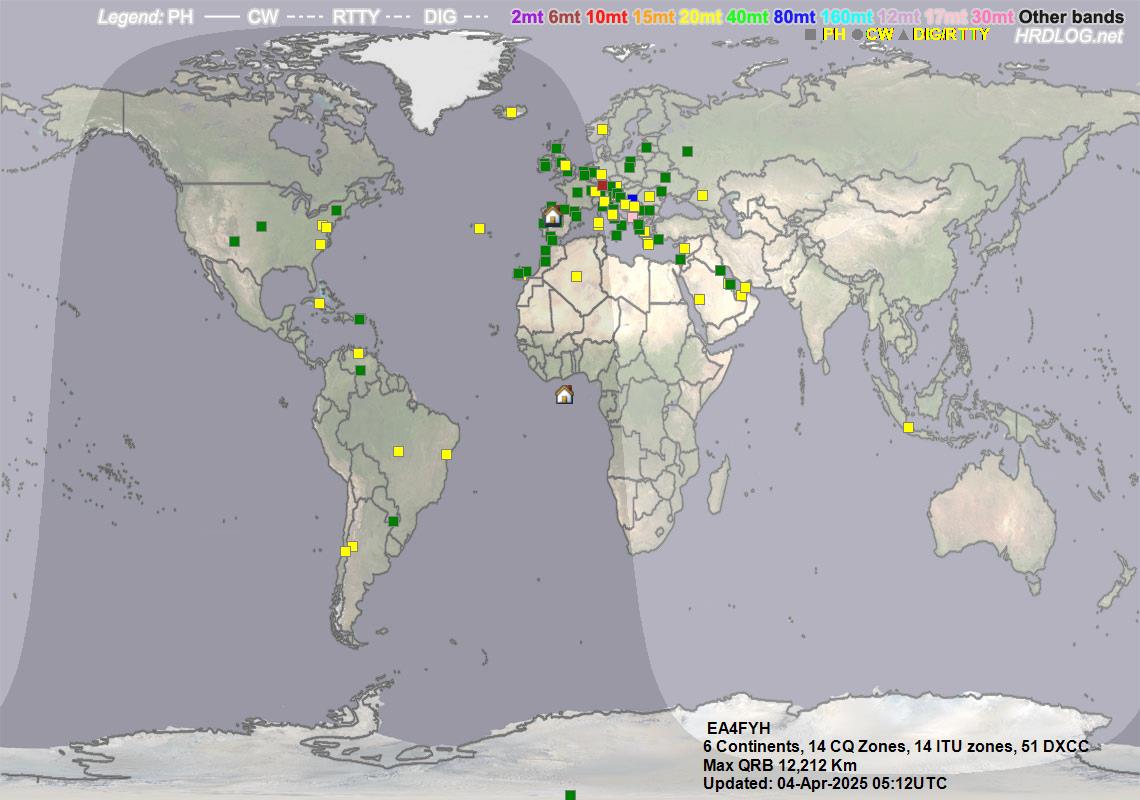Select the yellow marker in Algeria
The image size is (1140, 800).
click(x=576, y=276)
